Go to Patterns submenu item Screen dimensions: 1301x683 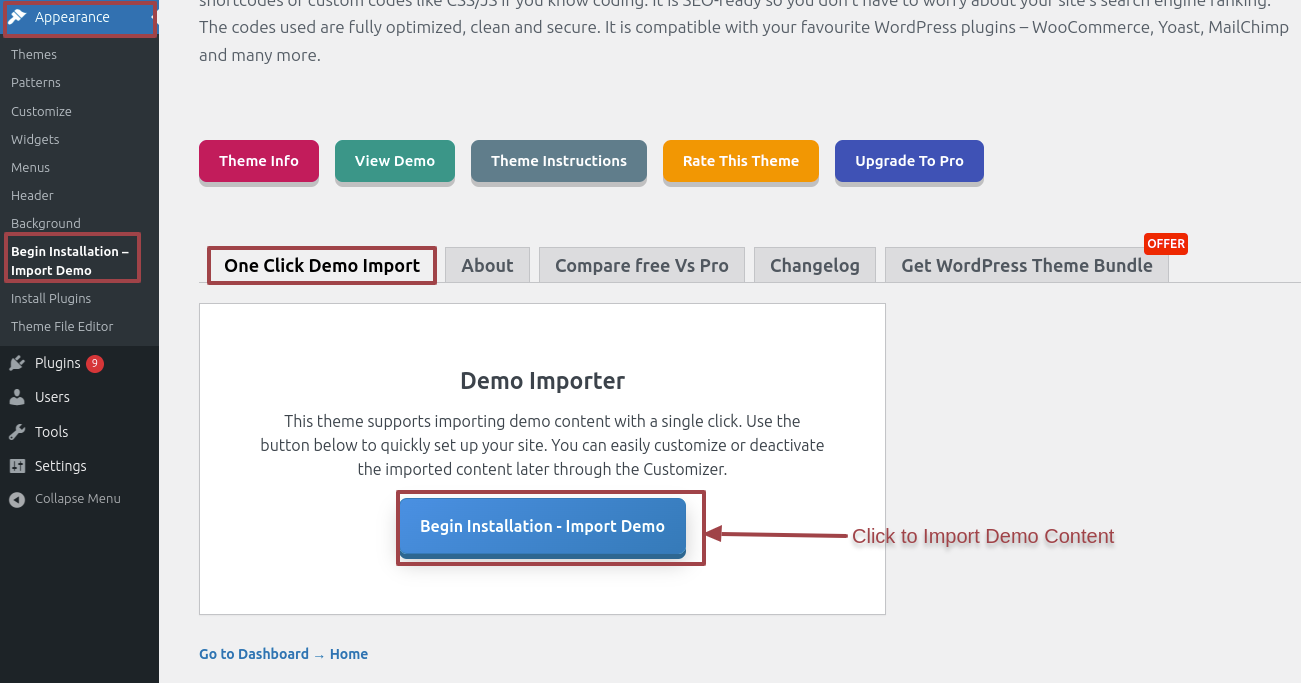36,83
